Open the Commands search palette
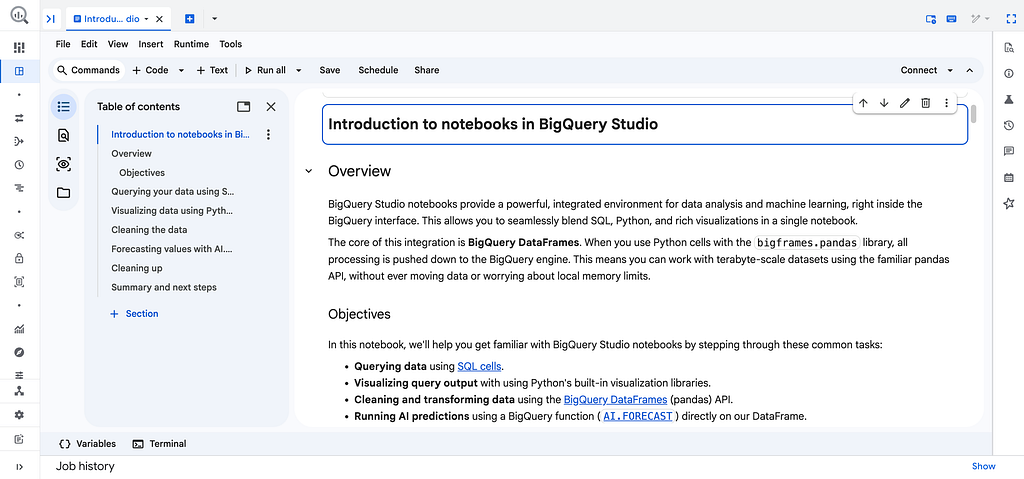The image size is (1024, 479). click(88, 70)
